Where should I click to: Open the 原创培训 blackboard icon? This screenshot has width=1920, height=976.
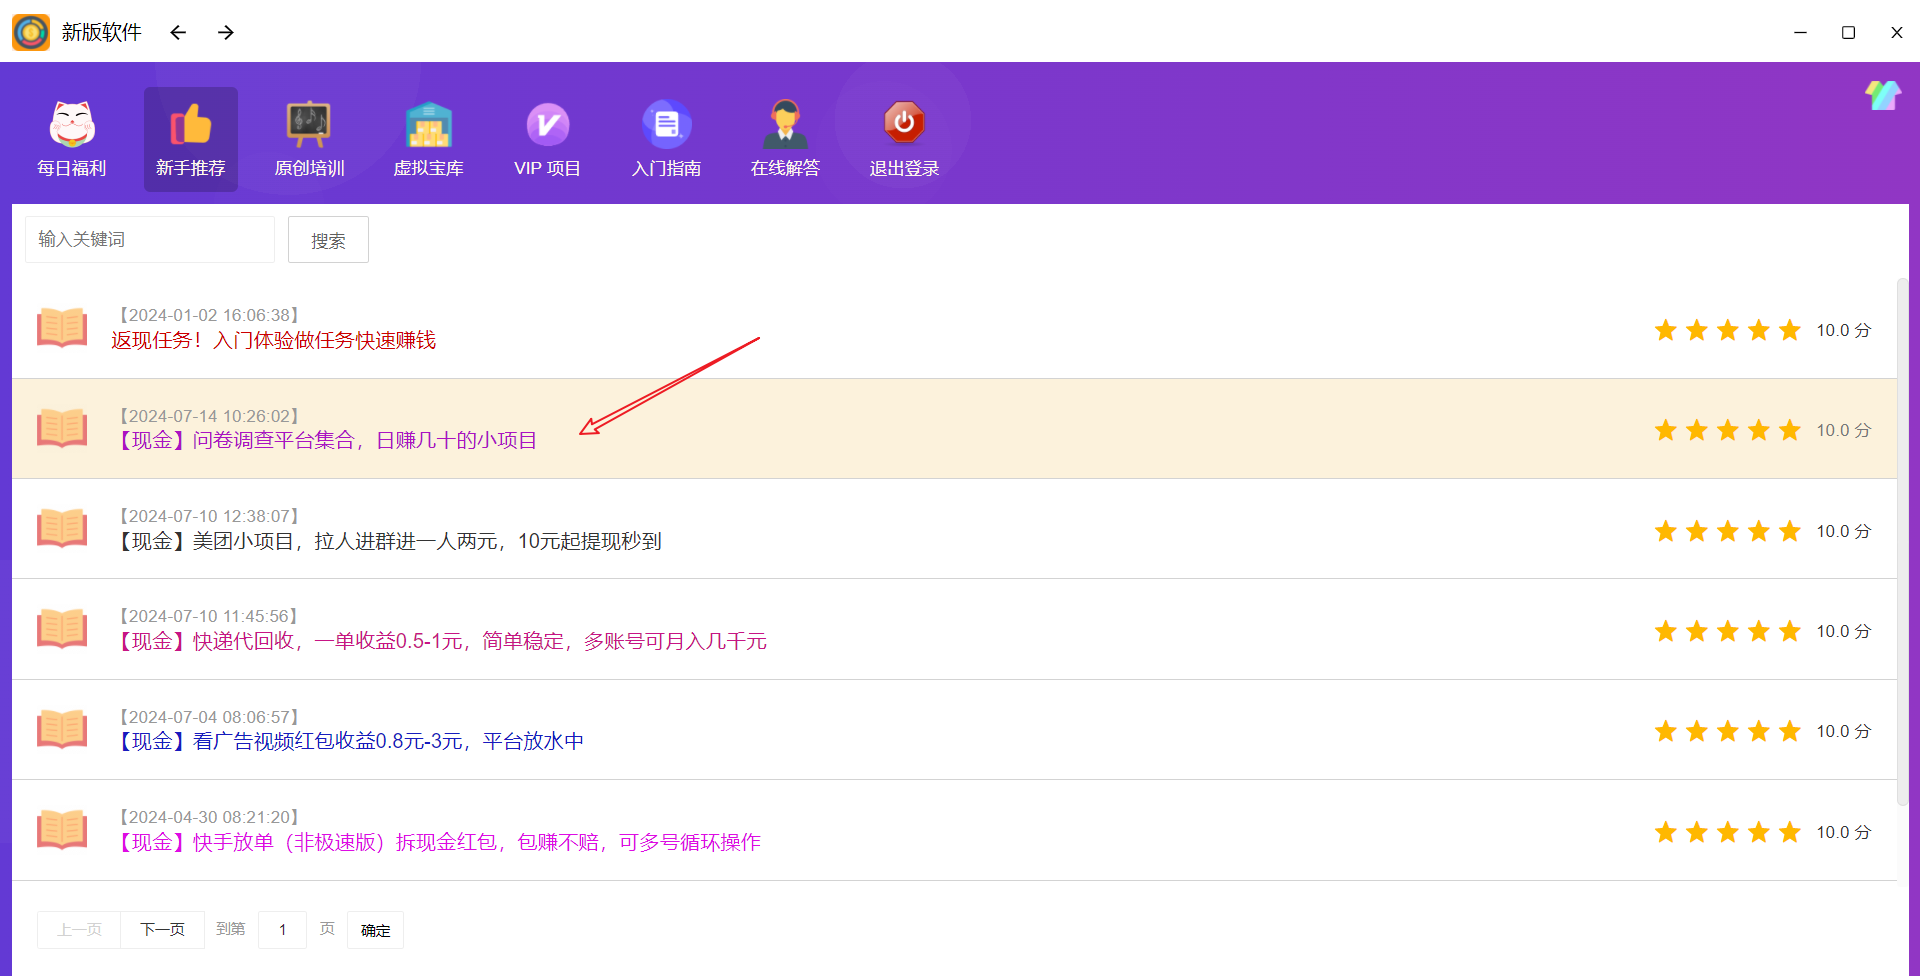click(x=309, y=125)
